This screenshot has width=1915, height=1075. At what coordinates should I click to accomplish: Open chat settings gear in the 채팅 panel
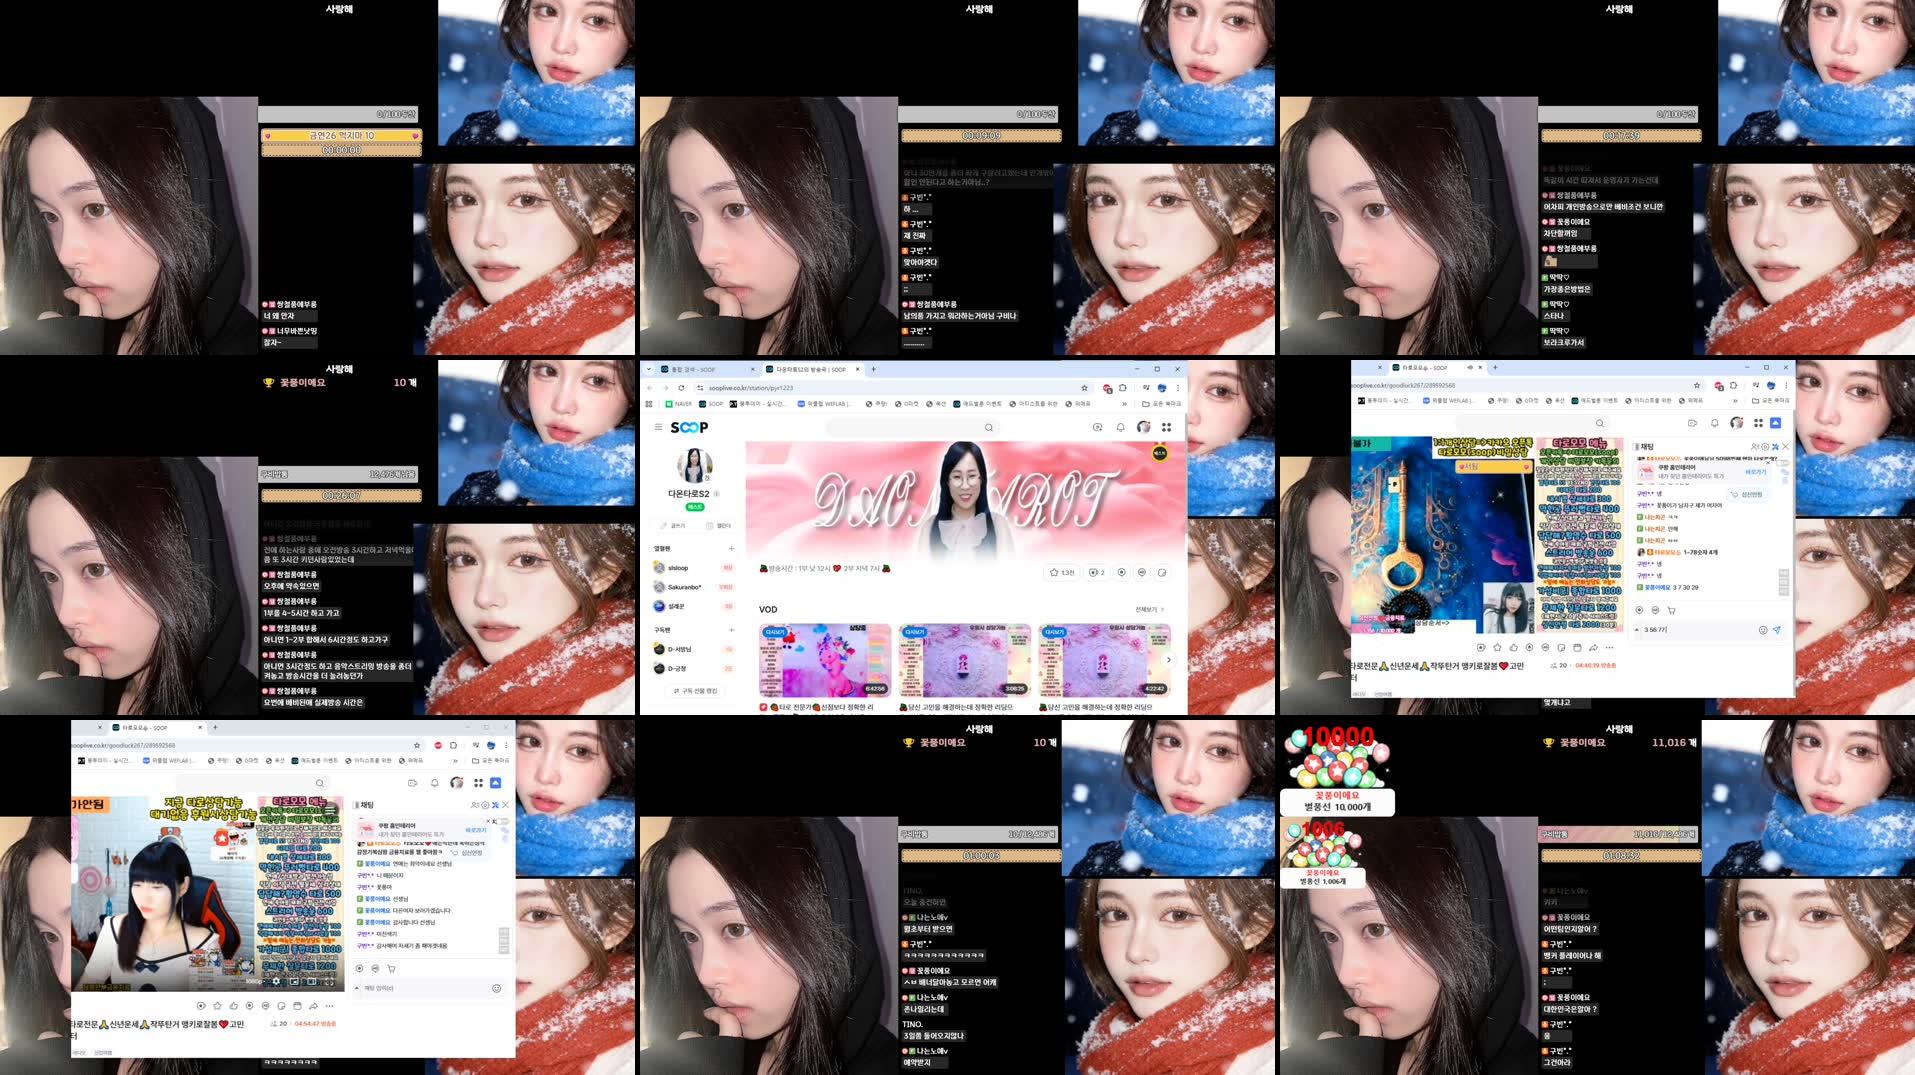[1764, 447]
